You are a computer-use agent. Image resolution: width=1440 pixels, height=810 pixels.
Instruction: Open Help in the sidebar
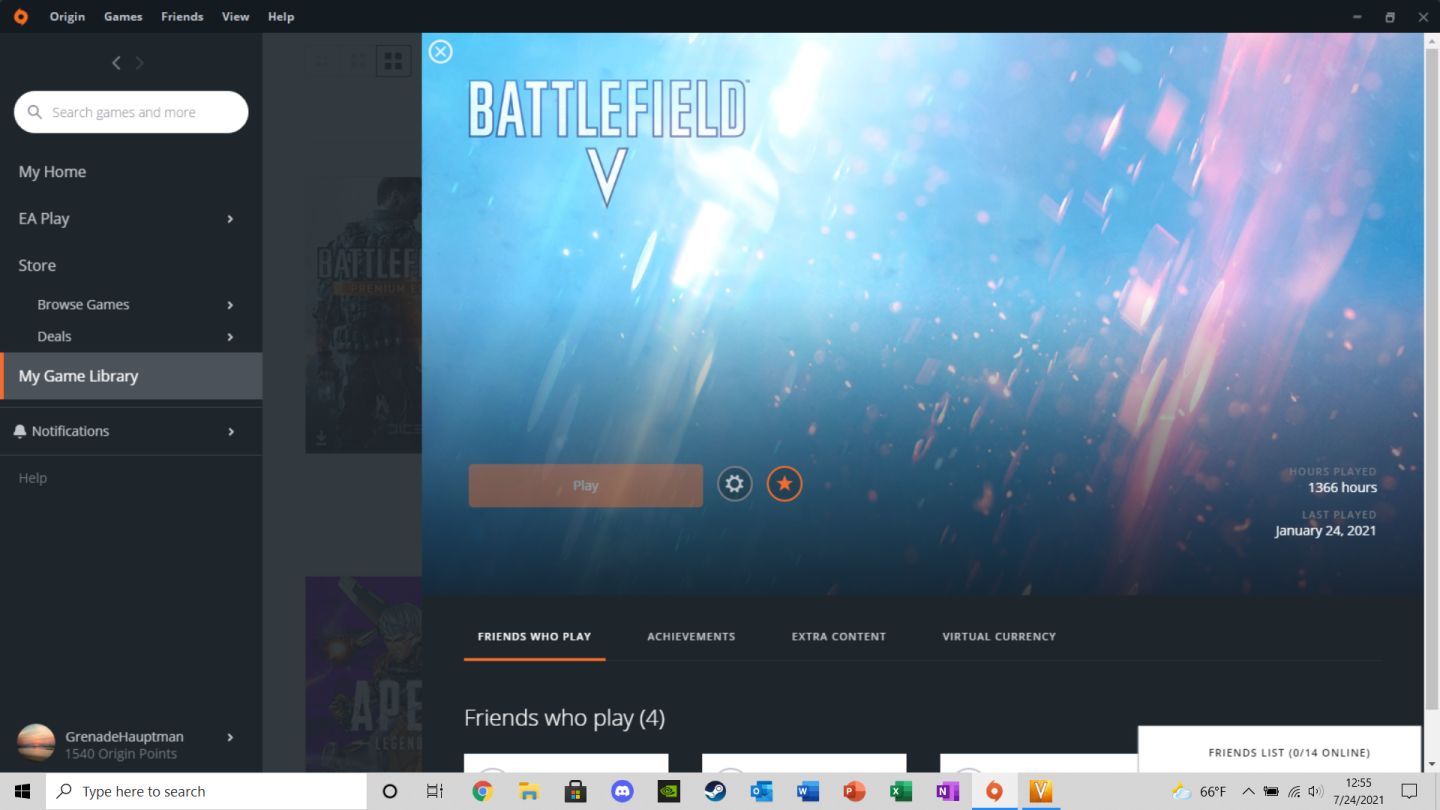33,478
